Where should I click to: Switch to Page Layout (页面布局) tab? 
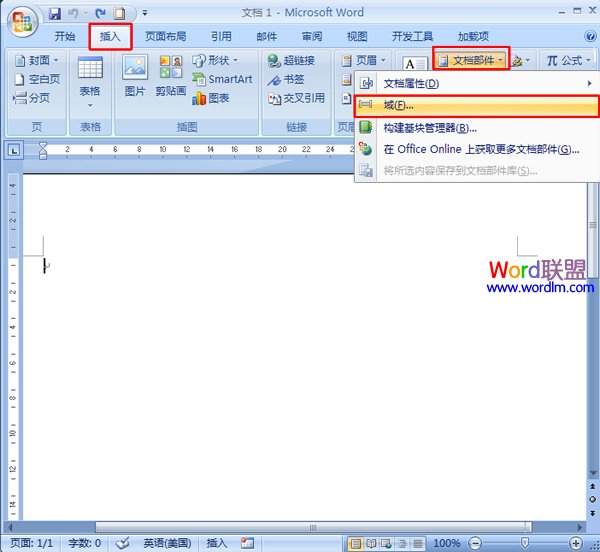pyautogui.click(x=166, y=36)
